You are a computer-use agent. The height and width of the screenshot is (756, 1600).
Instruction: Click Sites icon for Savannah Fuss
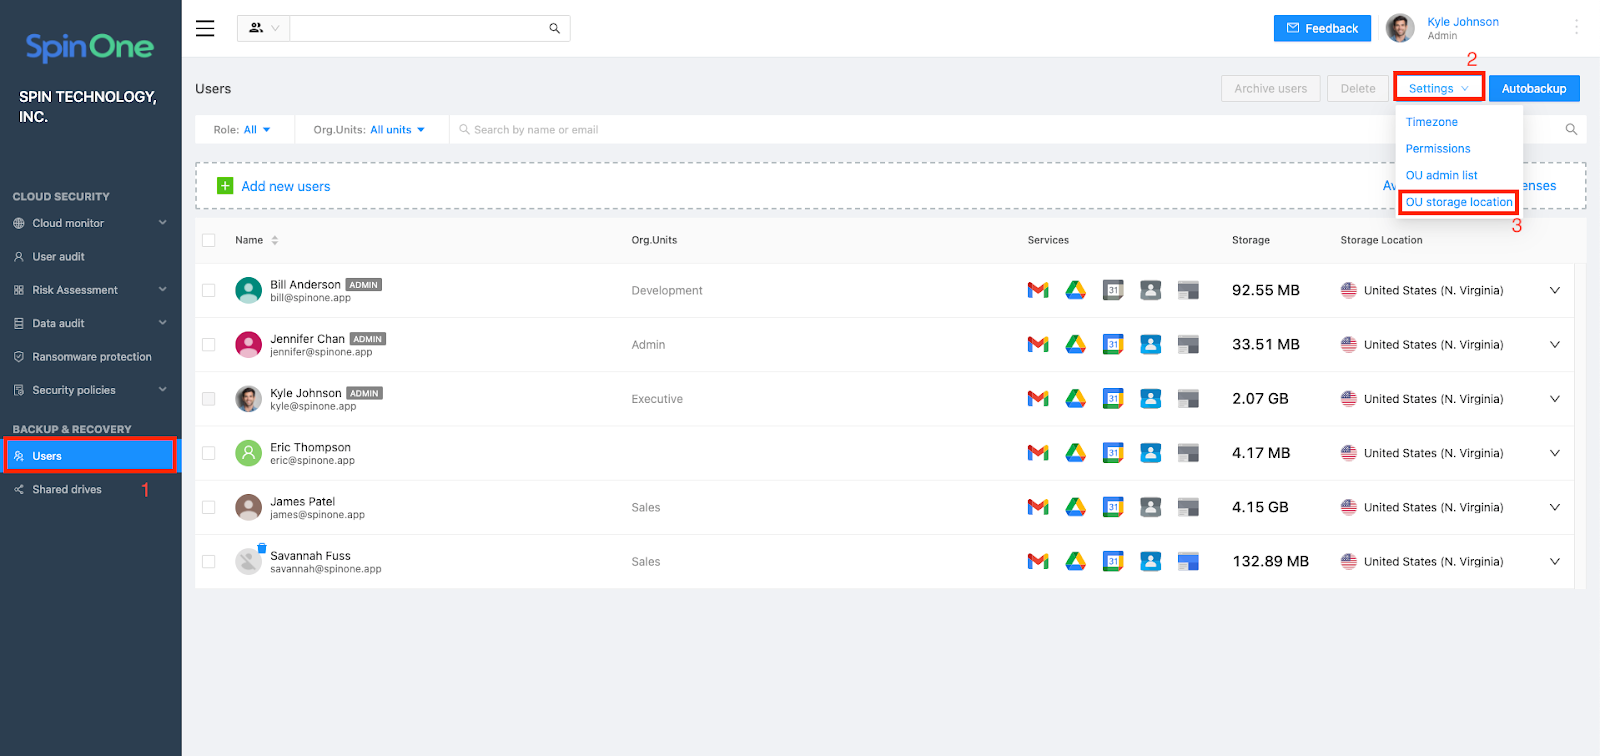tap(1188, 561)
